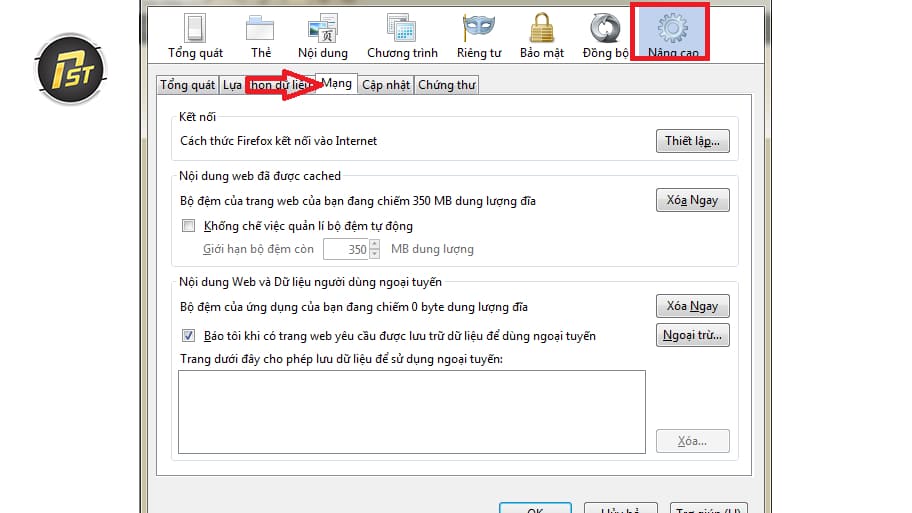Open the Chương trình applications panel icon
Image resolution: width=912 pixels, height=513 pixels.
coord(402,36)
